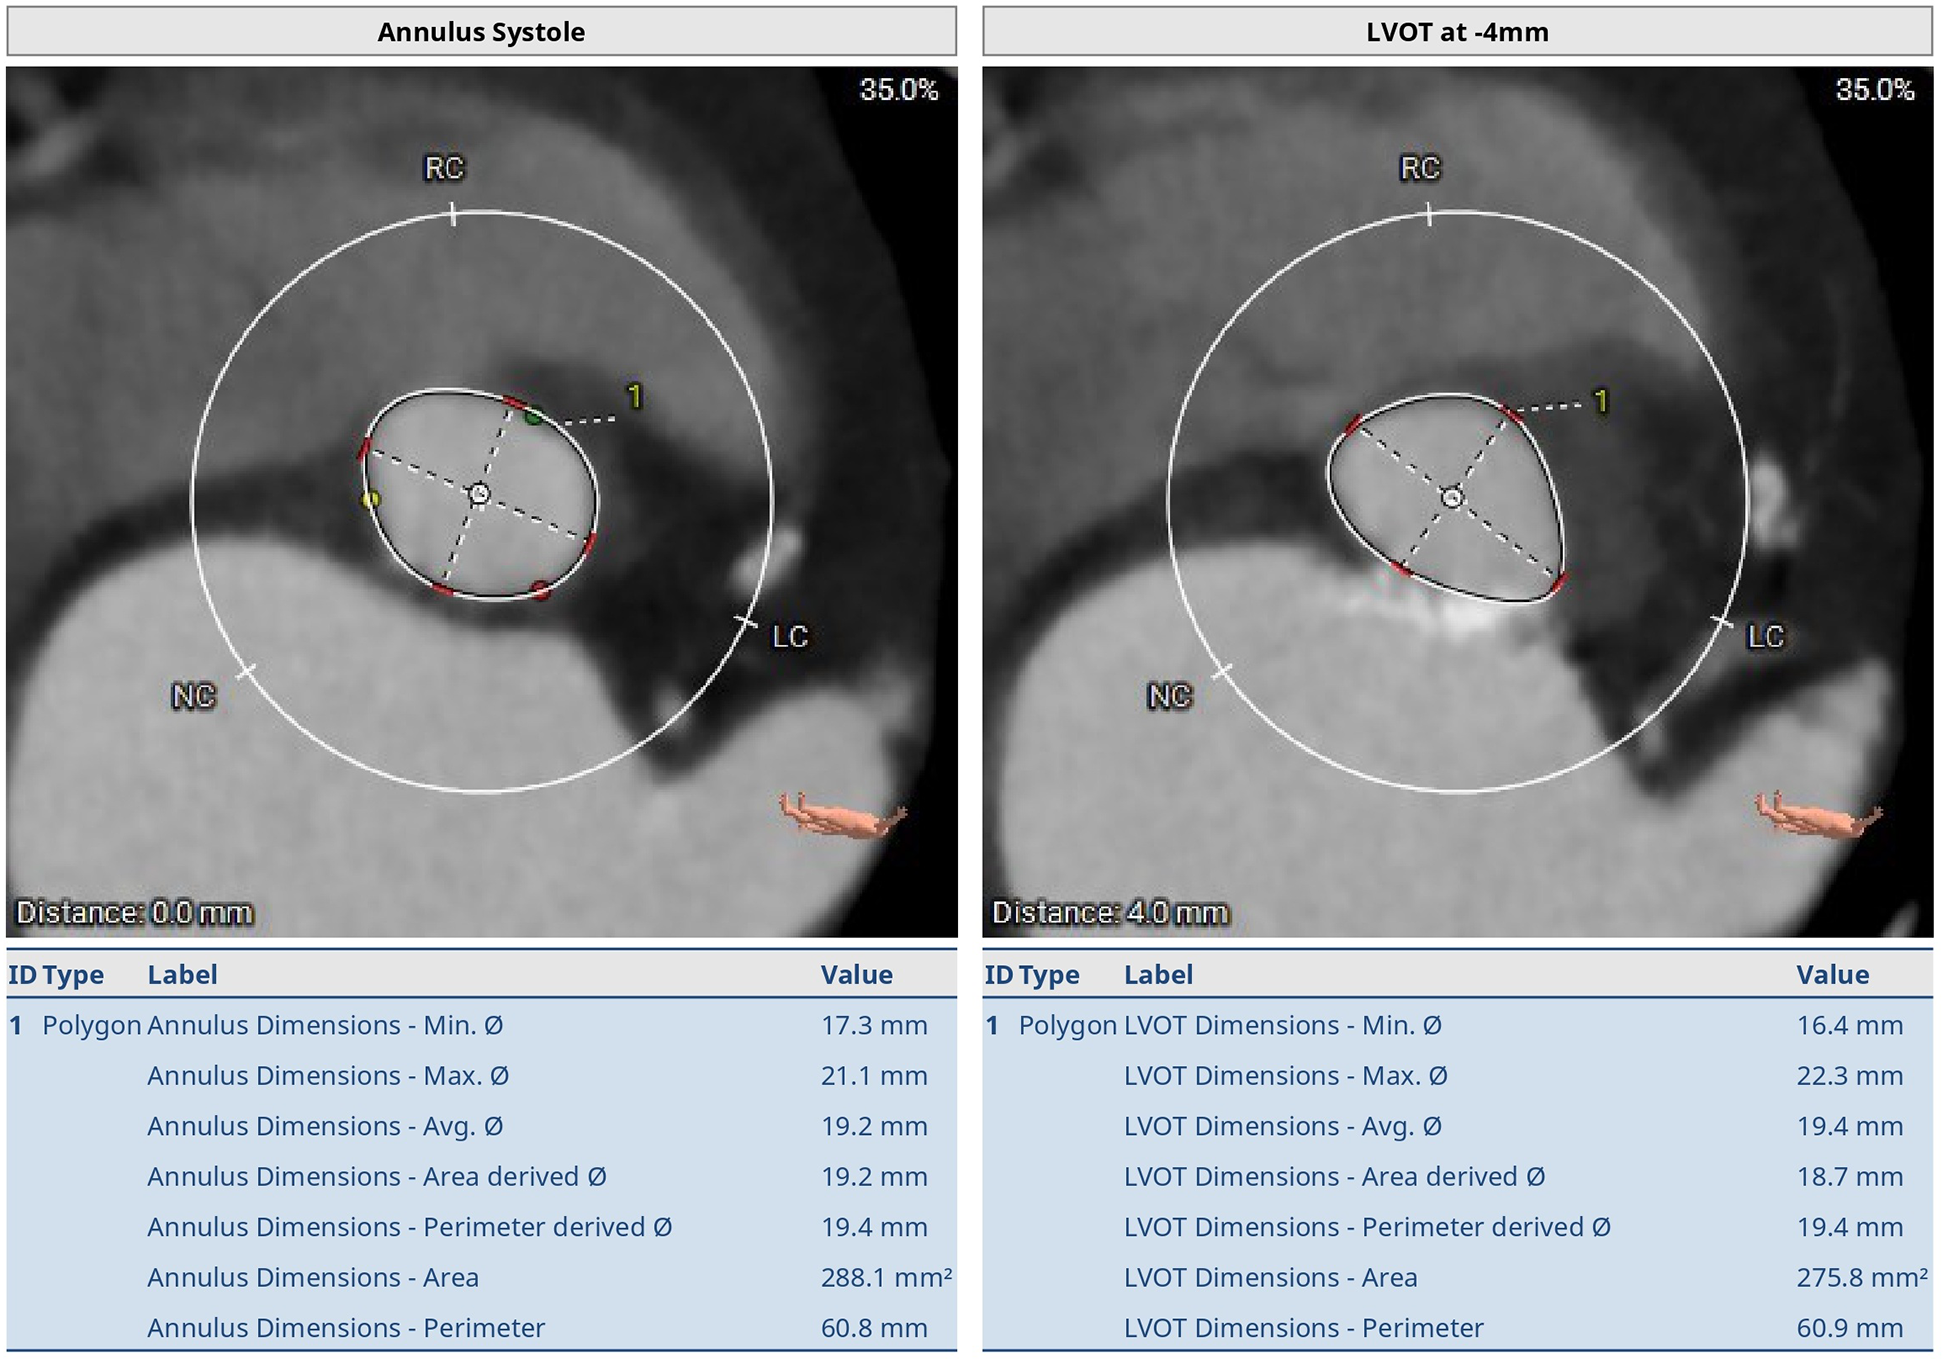Select the LVOT center point crosshair
Image resolution: width=1943 pixels, height=1359 pixels.
[x=1453, y=497]
